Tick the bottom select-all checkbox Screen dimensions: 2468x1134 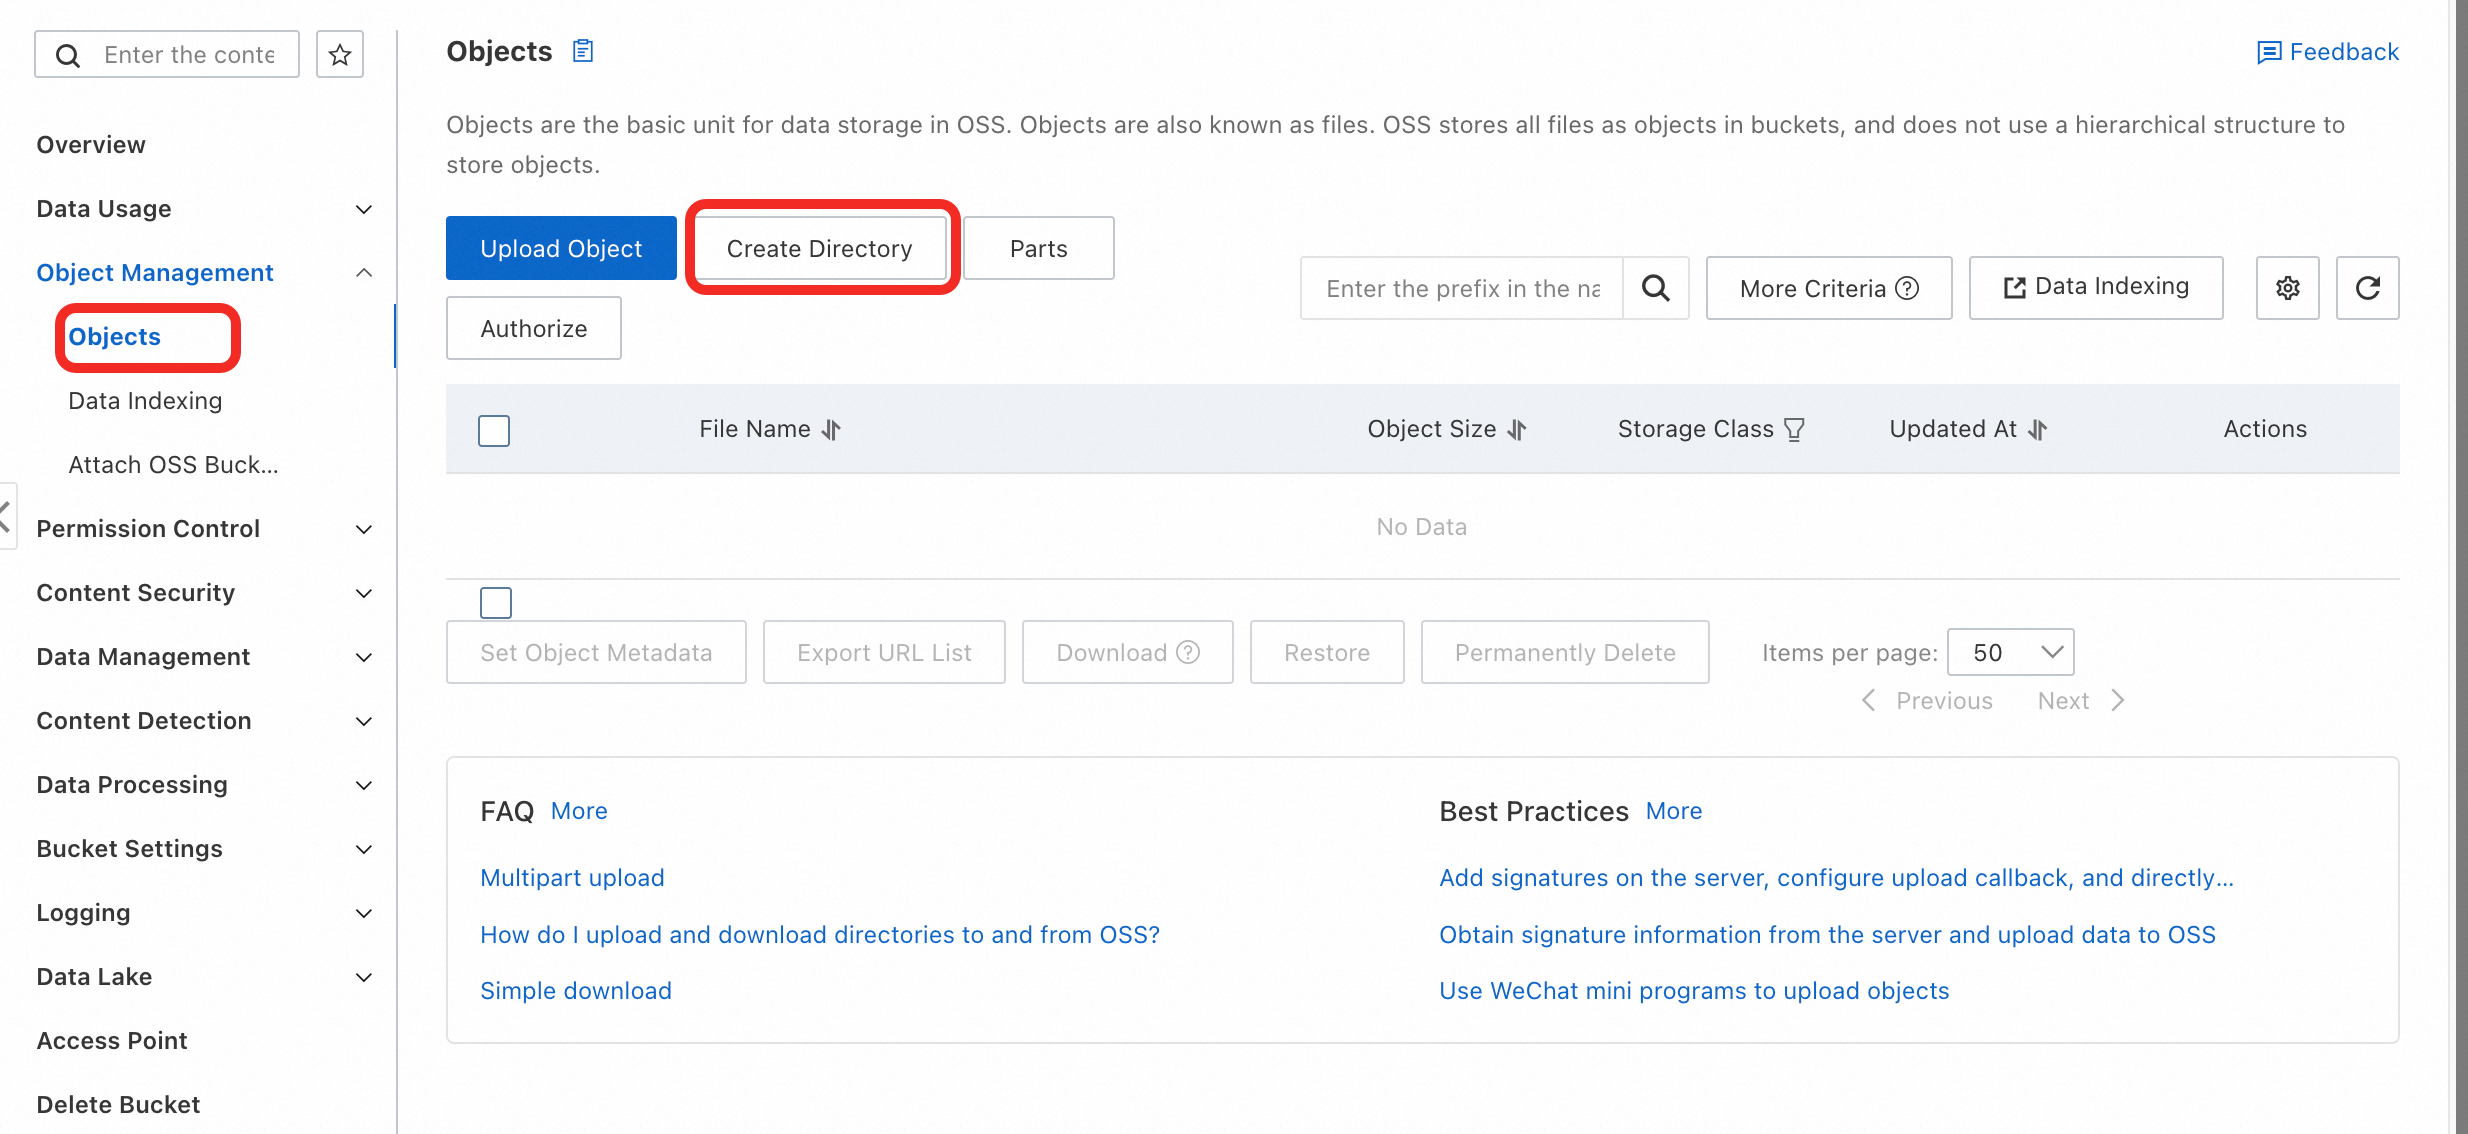[496, 603]
